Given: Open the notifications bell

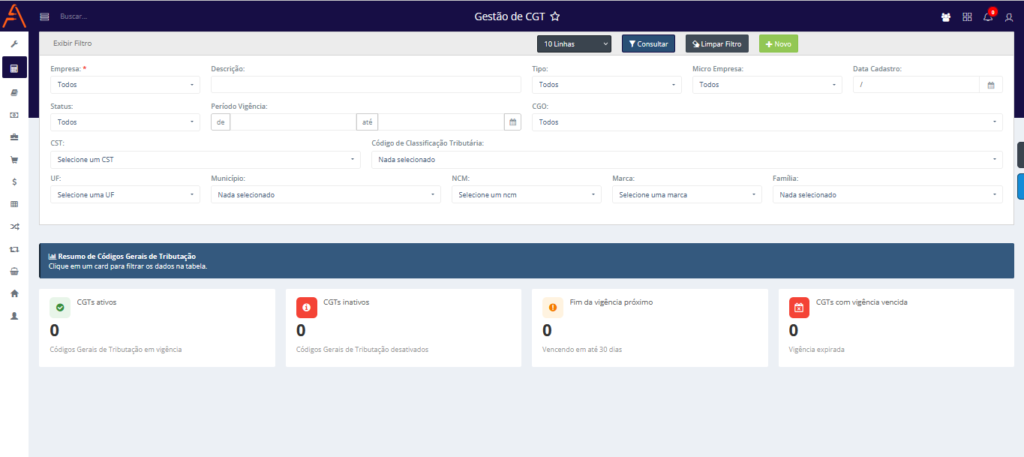Looking at the screenshot, I should pos(988,17).
